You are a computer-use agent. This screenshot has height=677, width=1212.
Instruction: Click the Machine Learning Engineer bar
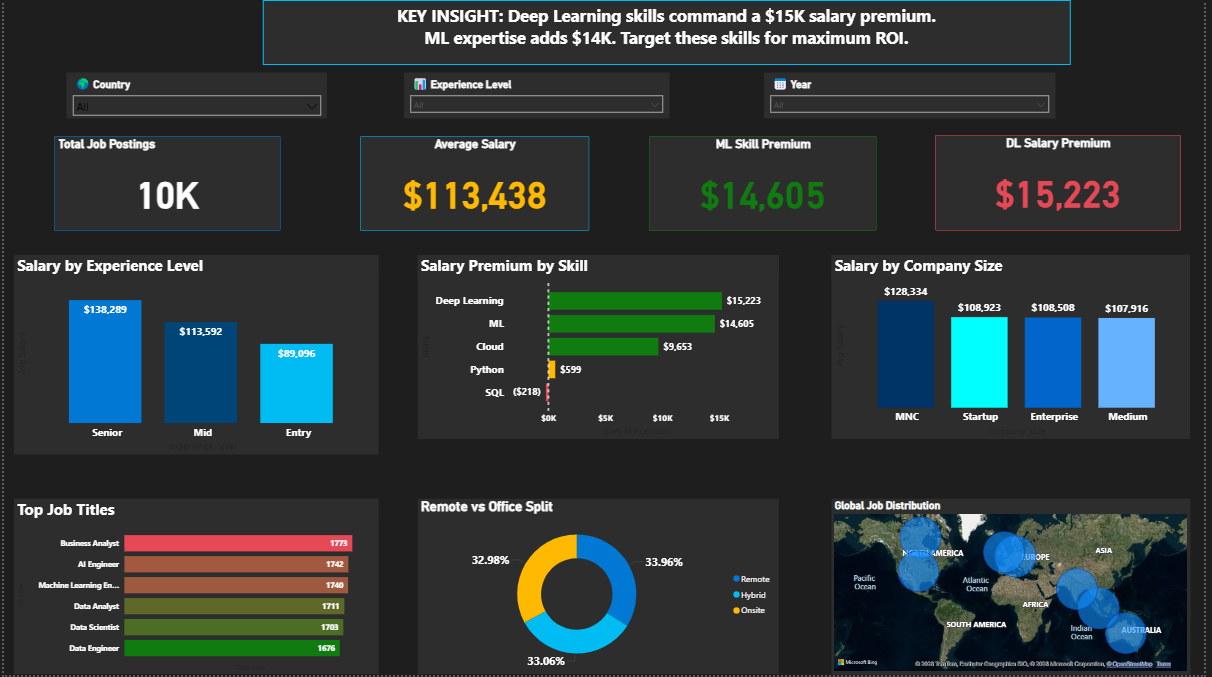[x=236, y=585]
